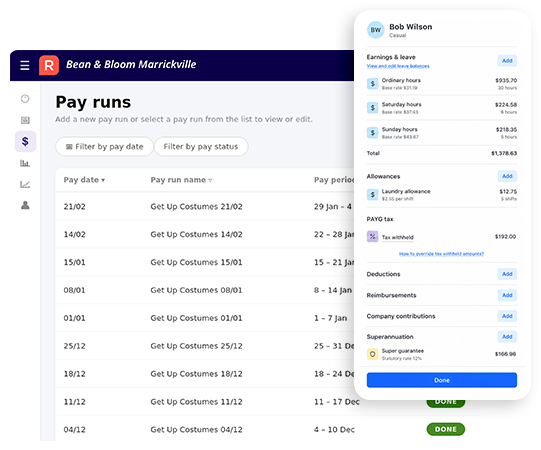
Task: Click the Bob Wilson name heading
Action: pyautogui.click(x=411, y=27)
